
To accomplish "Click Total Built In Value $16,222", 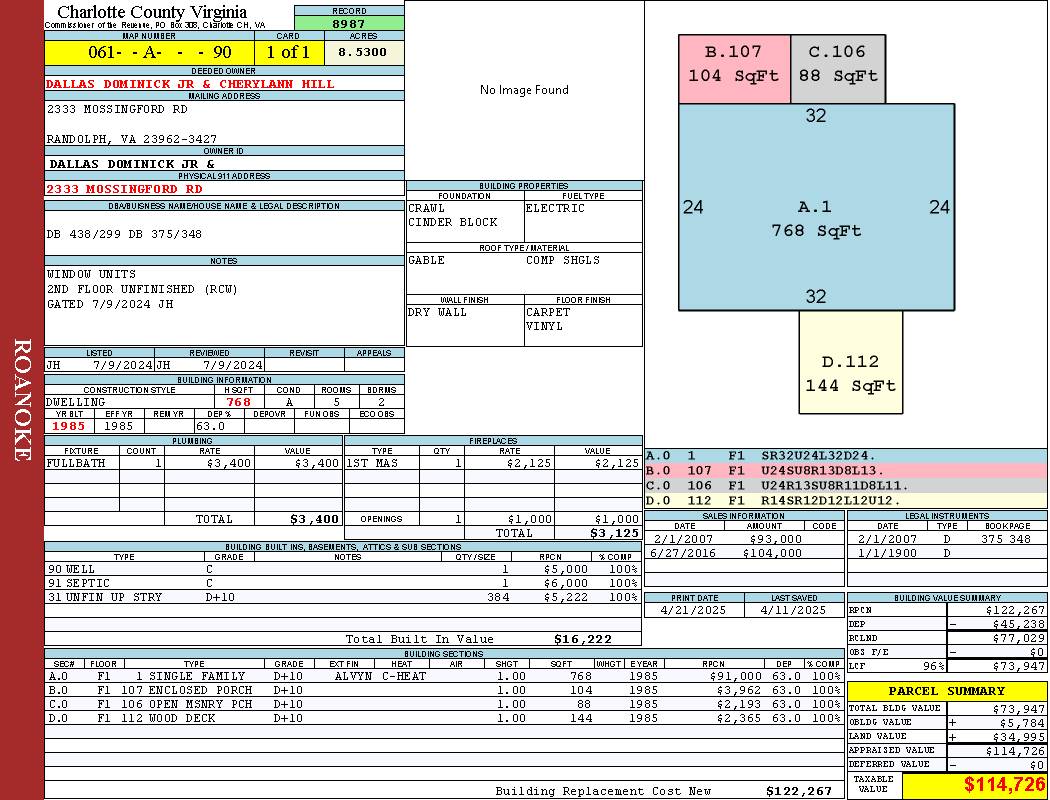I will (x=583, y=639).
